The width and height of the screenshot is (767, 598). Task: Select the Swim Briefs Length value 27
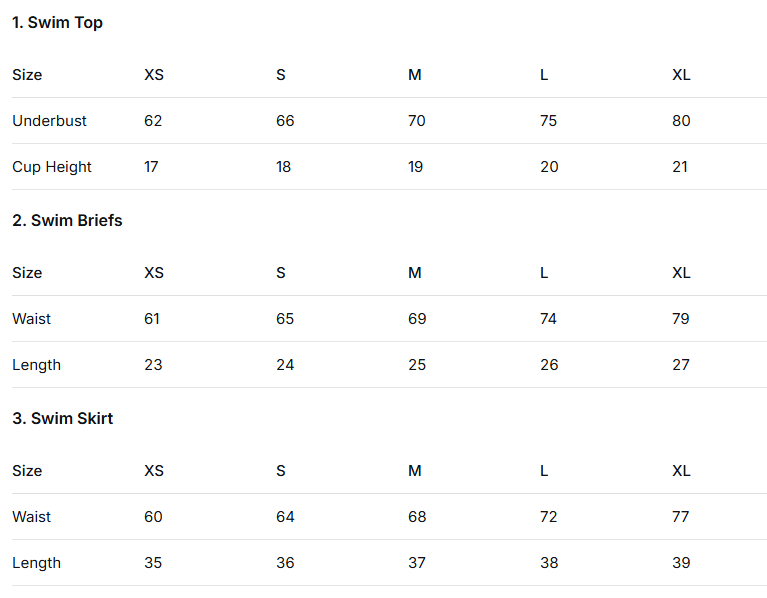click(x=681, y=365)
